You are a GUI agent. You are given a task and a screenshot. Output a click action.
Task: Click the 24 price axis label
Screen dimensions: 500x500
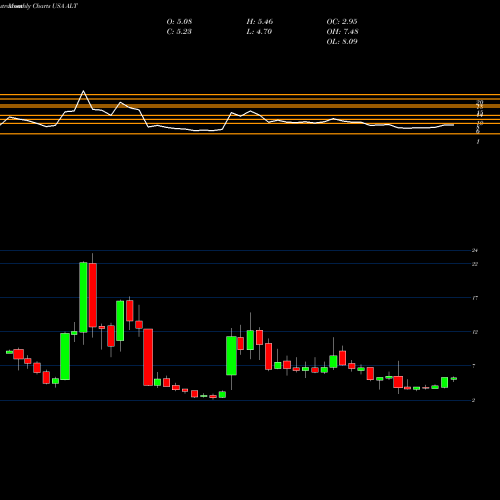tap(475, 250)
